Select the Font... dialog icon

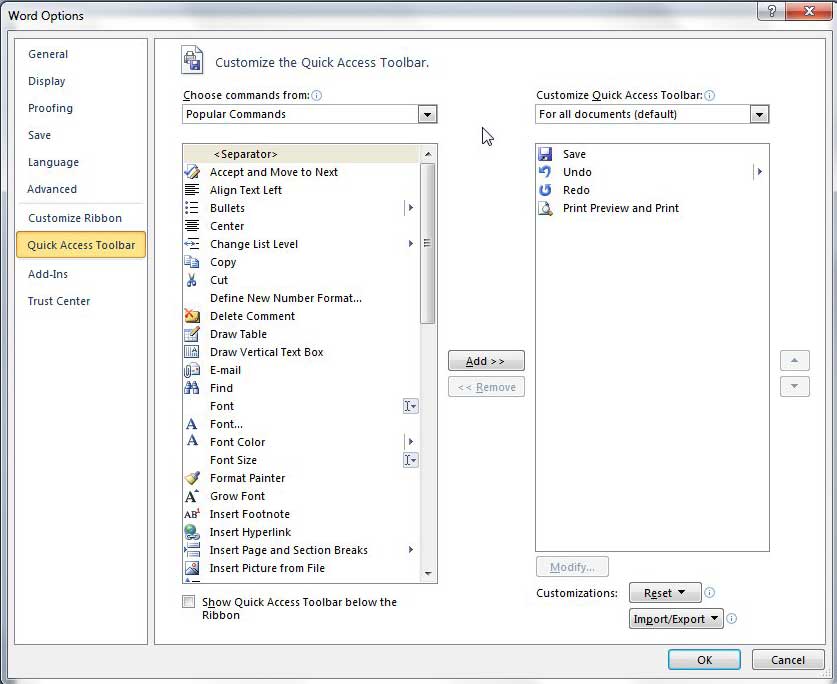192,424
